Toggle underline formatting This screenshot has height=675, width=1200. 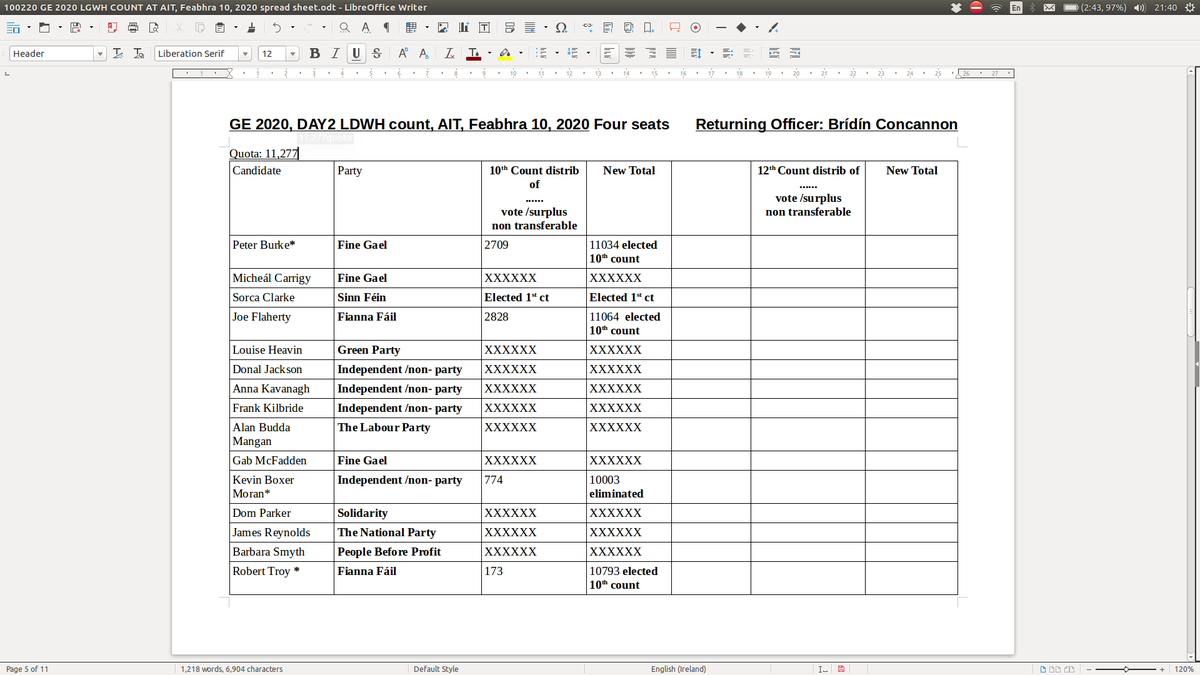pyautogui.click(x=356, y=53)
